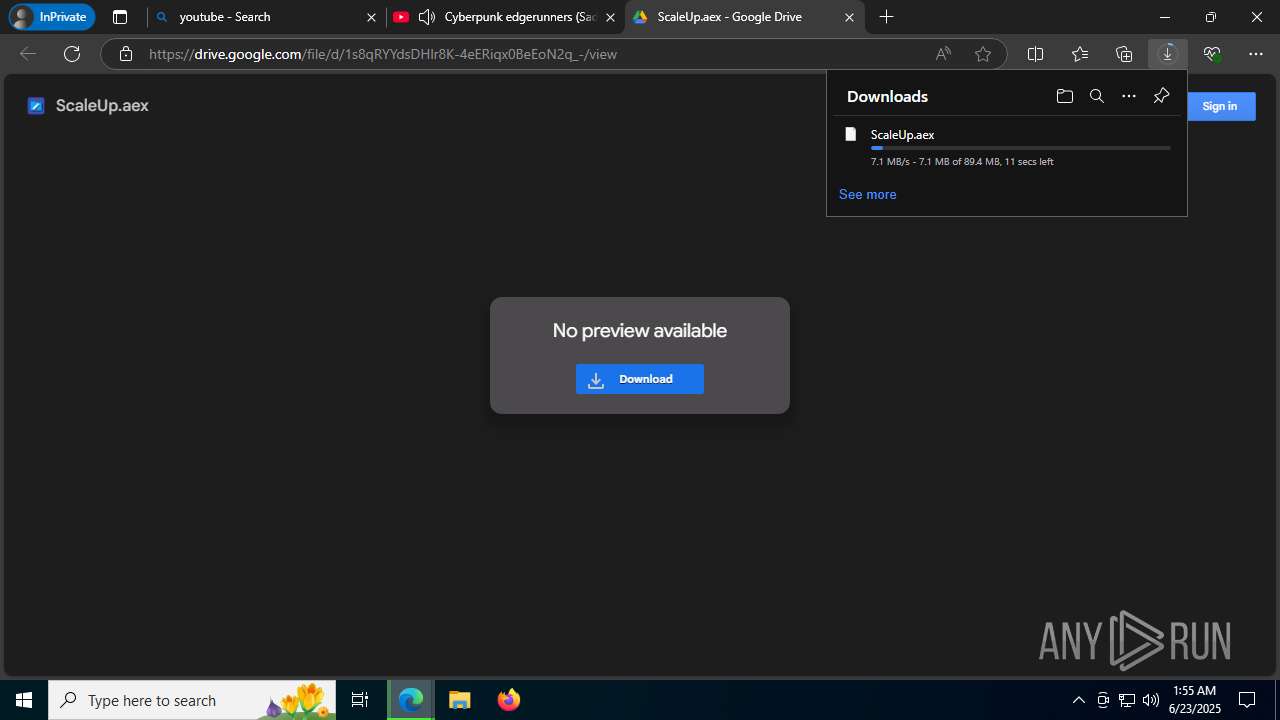Viewport: 1280px width, 720px height.
Task: Search downloads
Action: (1097, 96)
